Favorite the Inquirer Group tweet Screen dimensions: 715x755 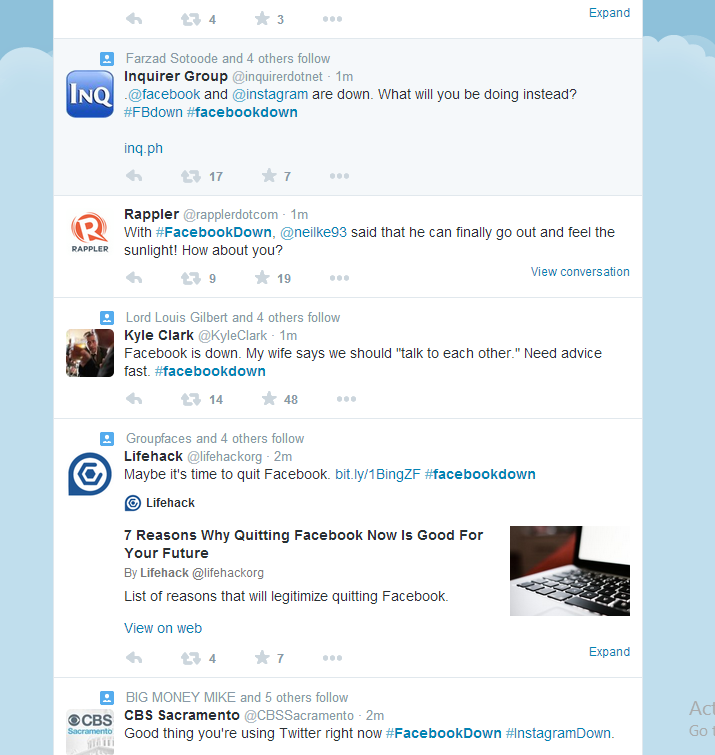click(269, 176)
